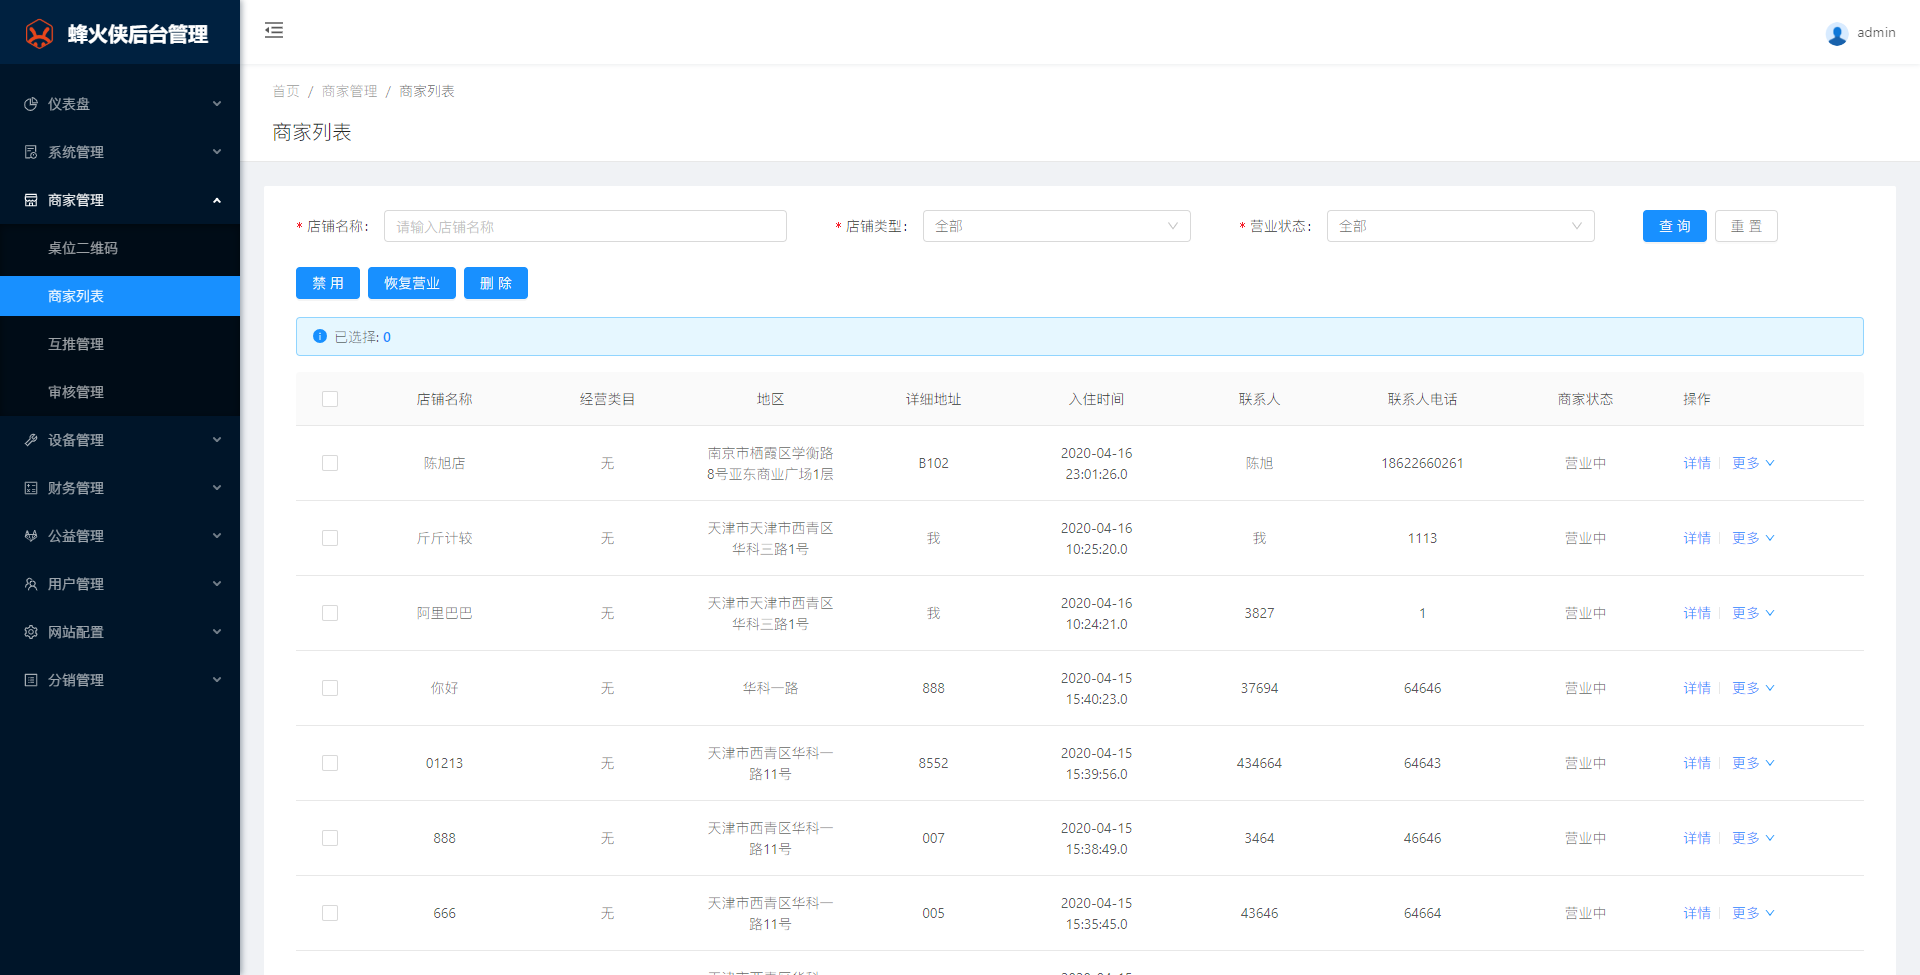
Task: Click the 恢复营业 button
Action: click(x=412, y=283)
